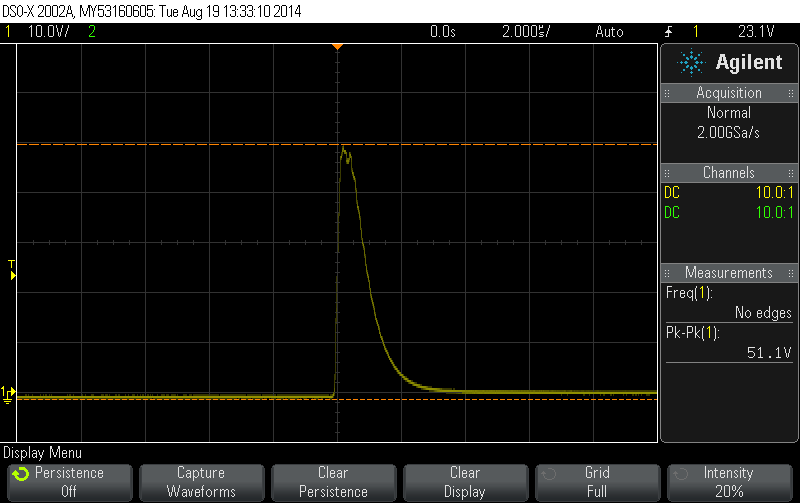The image size is (800, 503).
Task: Click the Auto trigger mode label
Action: (609, 32)
